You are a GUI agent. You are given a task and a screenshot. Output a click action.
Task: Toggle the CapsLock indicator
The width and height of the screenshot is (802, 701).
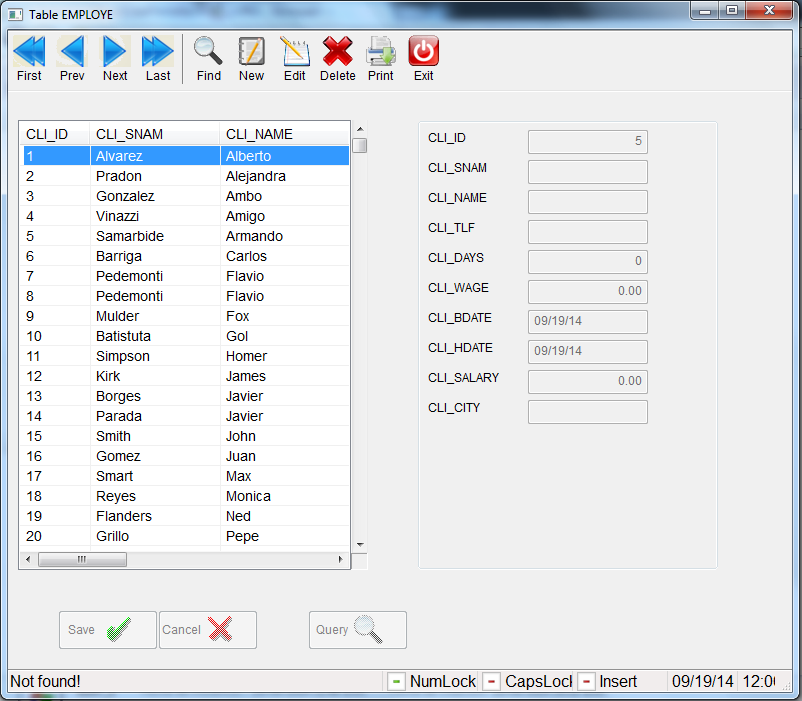(492, 681)
